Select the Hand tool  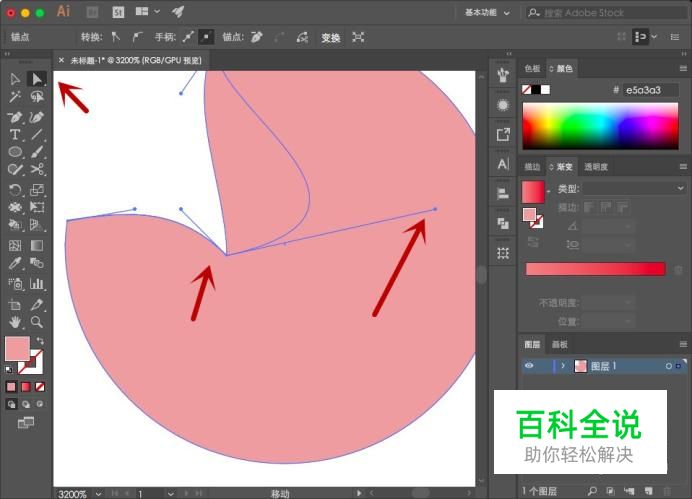coord(15,322)
